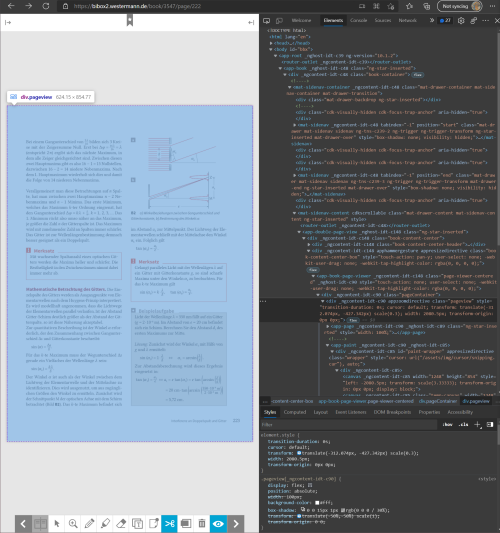Expand the head element node
500x533 pixels.
pyautogui.click(x=271, y=43)
